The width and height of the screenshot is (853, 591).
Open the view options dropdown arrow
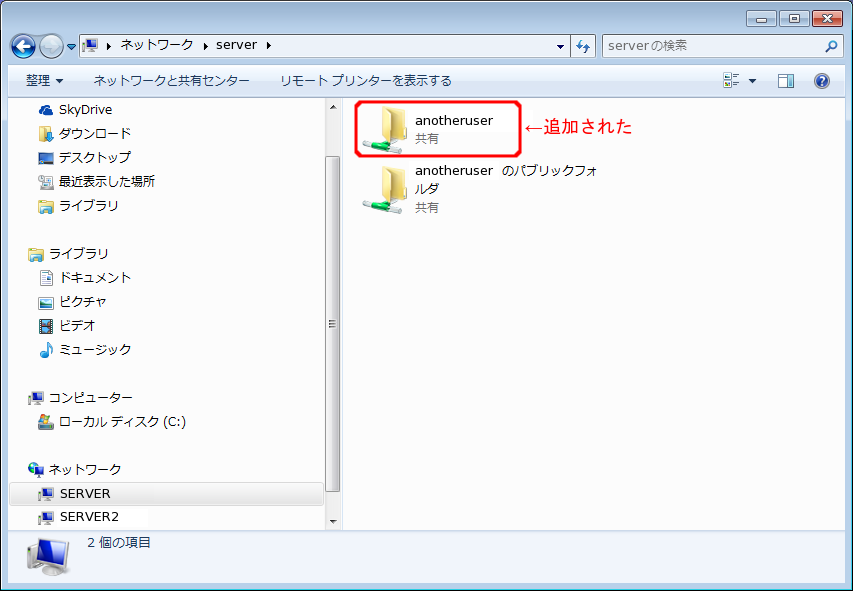point(753,81)
